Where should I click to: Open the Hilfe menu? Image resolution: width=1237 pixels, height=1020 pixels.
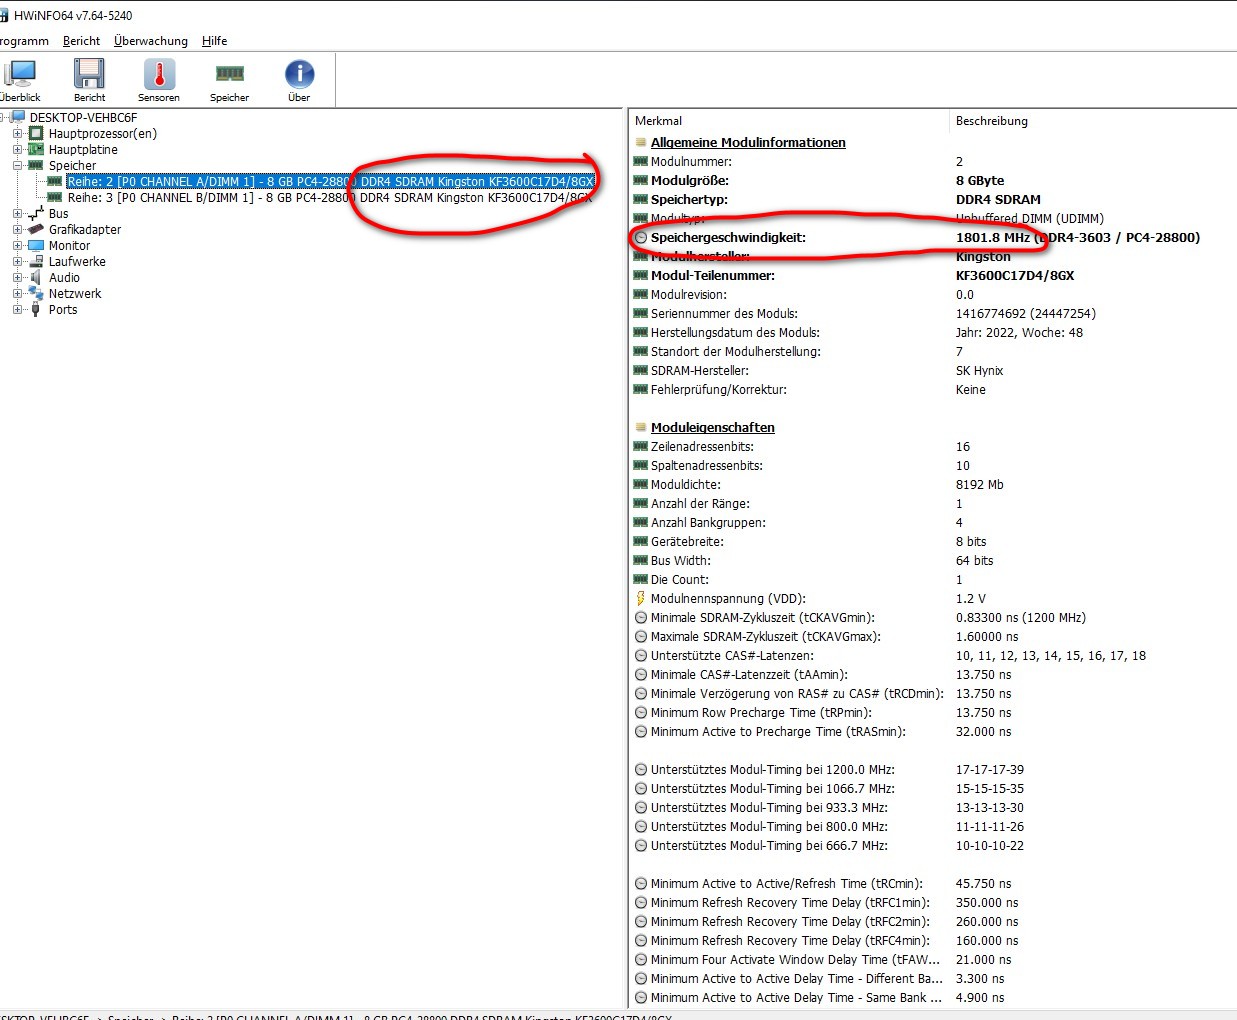tap(214, 41)
